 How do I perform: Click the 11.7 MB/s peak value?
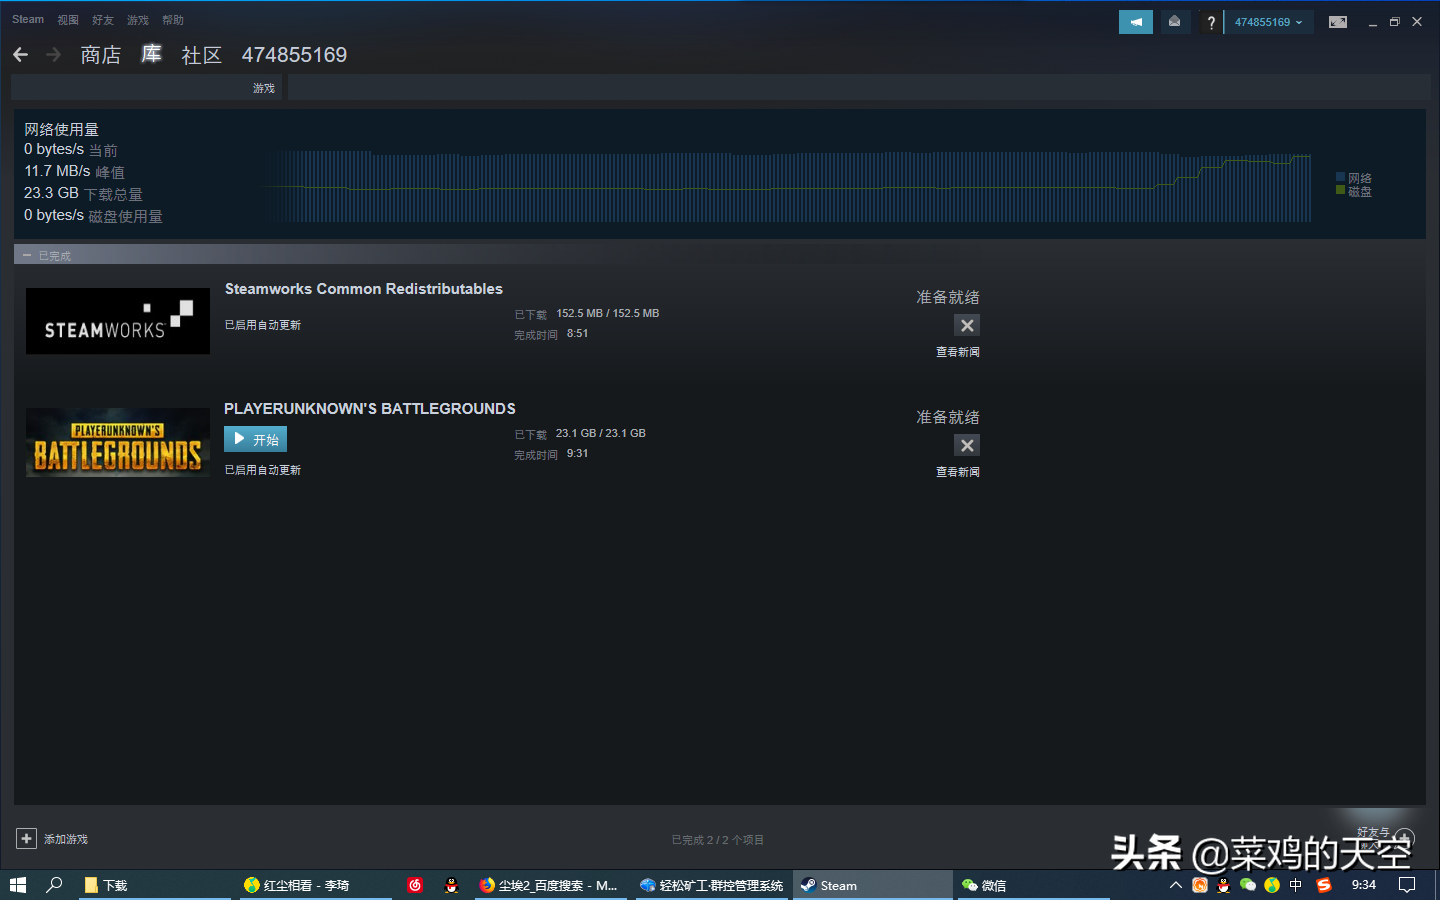click(x=57, y=171)
